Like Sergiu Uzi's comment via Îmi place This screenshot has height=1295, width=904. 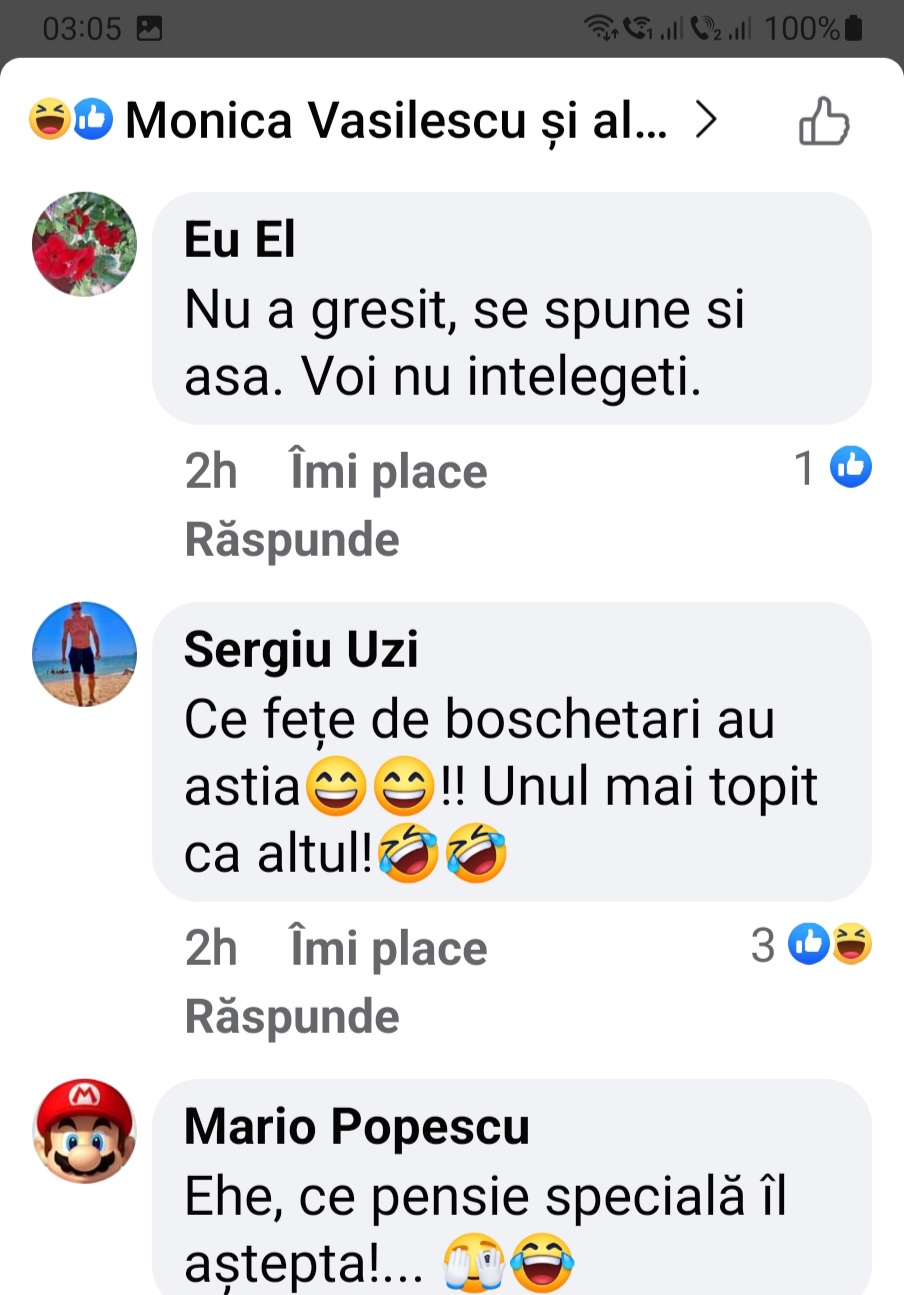pyautogui.click(x=388, y=948)
